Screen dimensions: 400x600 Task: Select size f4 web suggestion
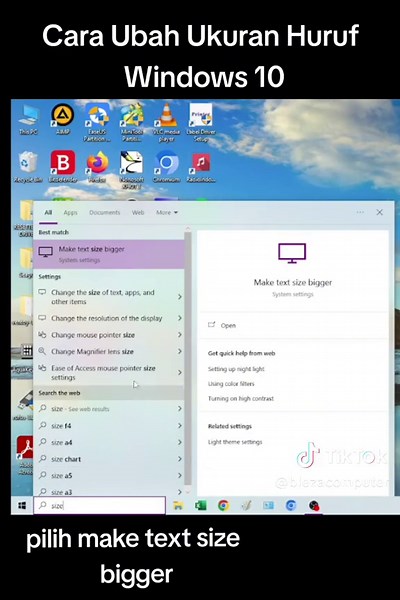coord(103,426)
